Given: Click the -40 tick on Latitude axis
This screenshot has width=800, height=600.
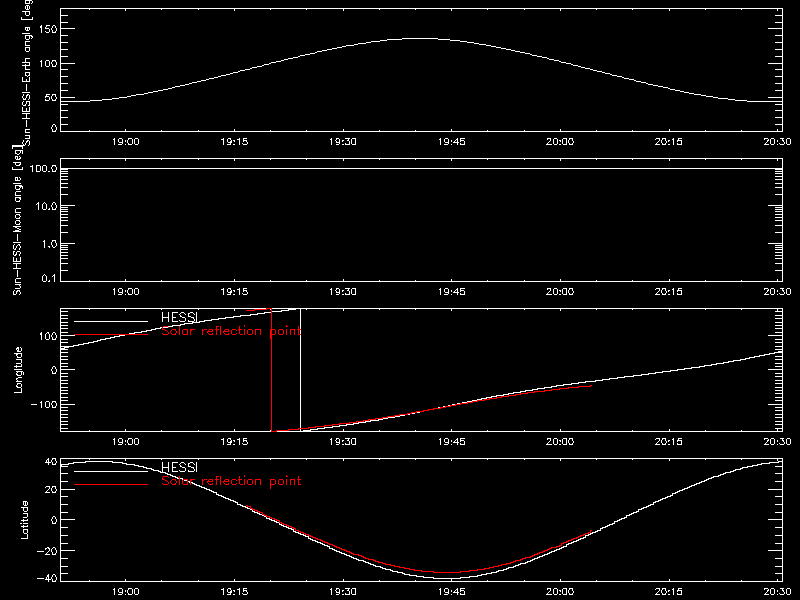Looking at the screenshot, I should (x=47, y=578).
